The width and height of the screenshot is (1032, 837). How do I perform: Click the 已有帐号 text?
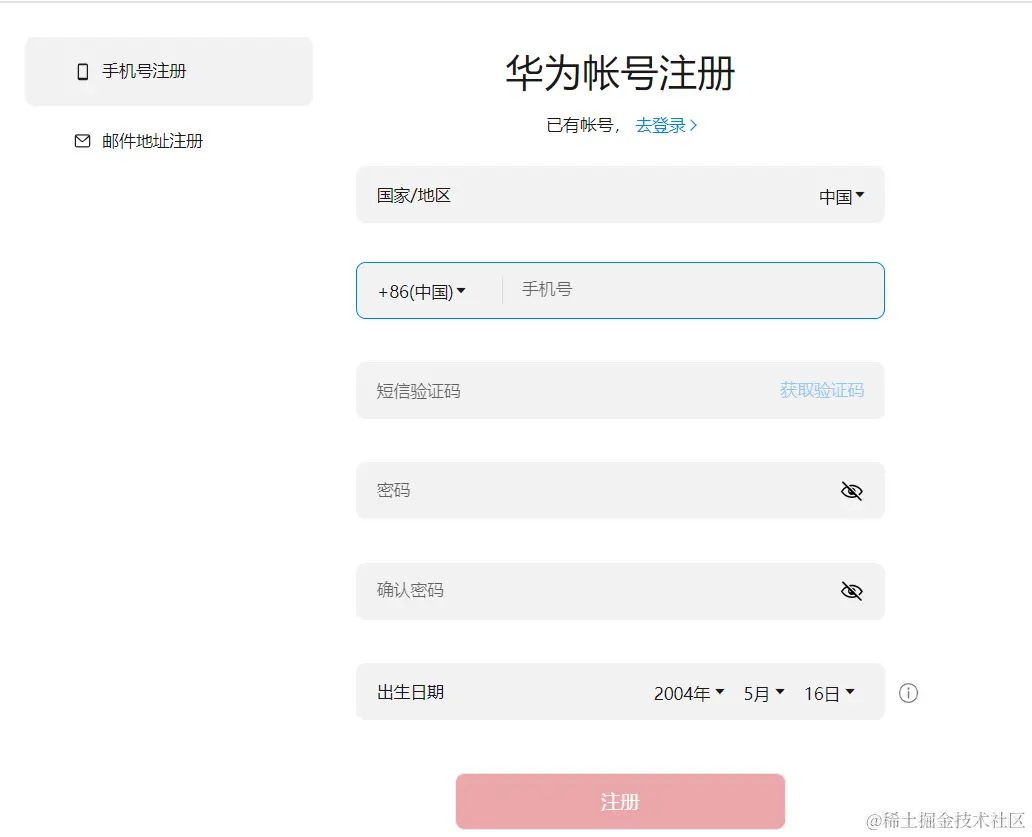pos(580,125)
